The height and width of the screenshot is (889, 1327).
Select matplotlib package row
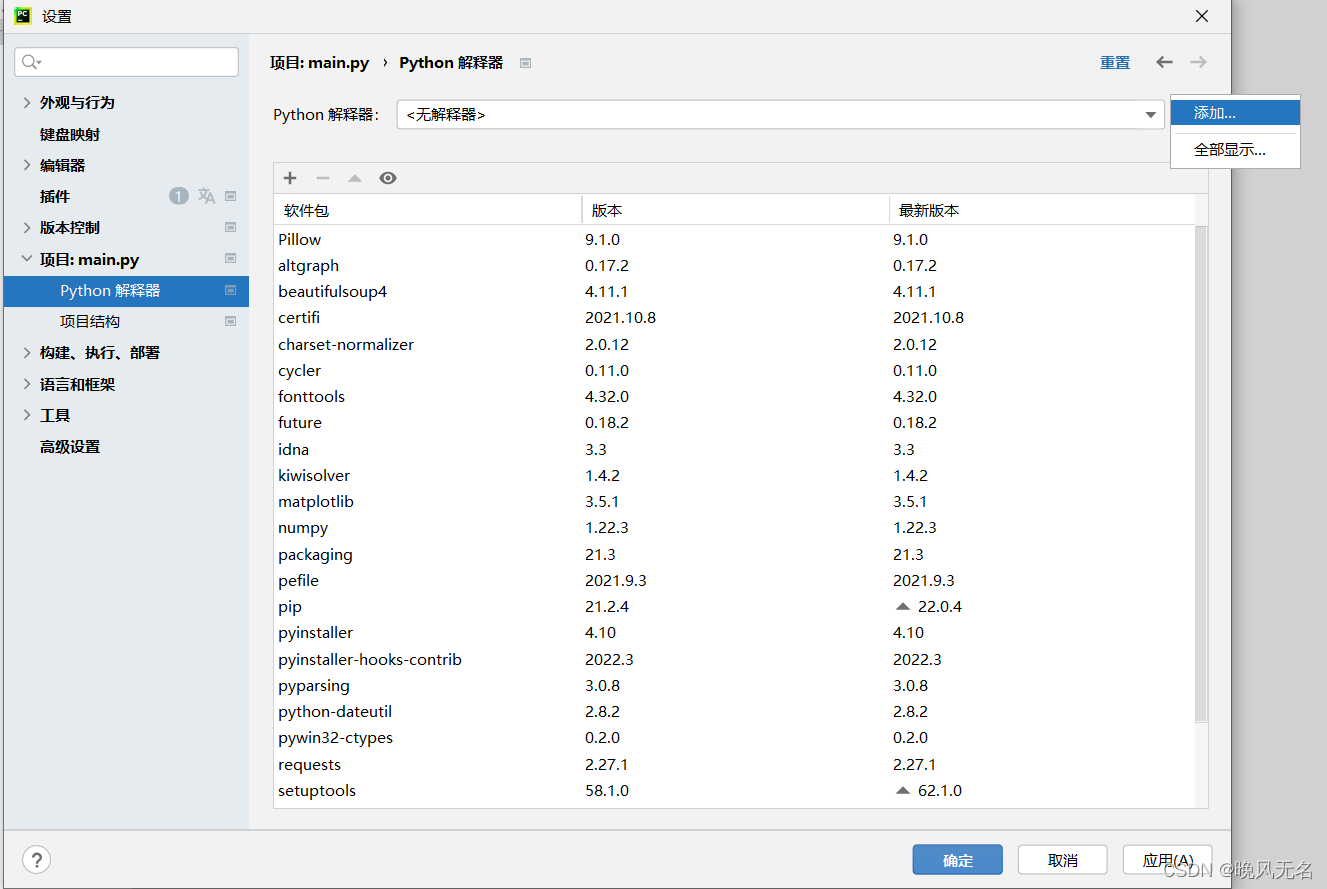[735, 501]
